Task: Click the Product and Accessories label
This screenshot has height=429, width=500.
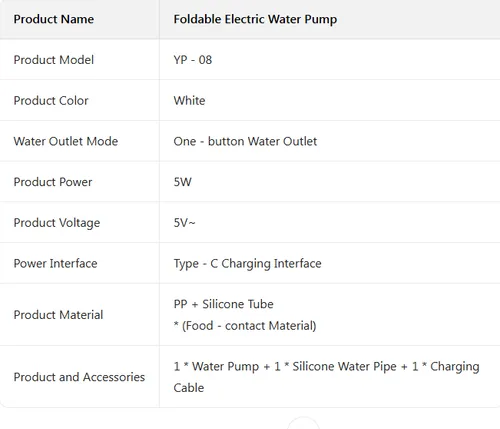Action: [x=79, y=377]
